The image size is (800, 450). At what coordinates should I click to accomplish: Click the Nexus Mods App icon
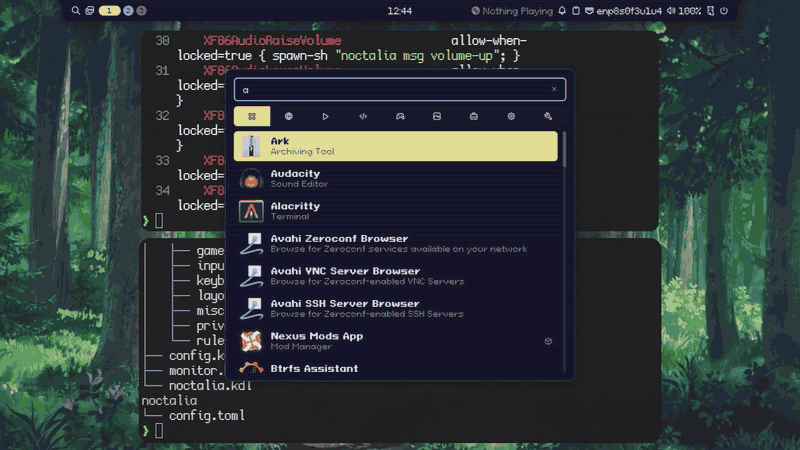251,341
